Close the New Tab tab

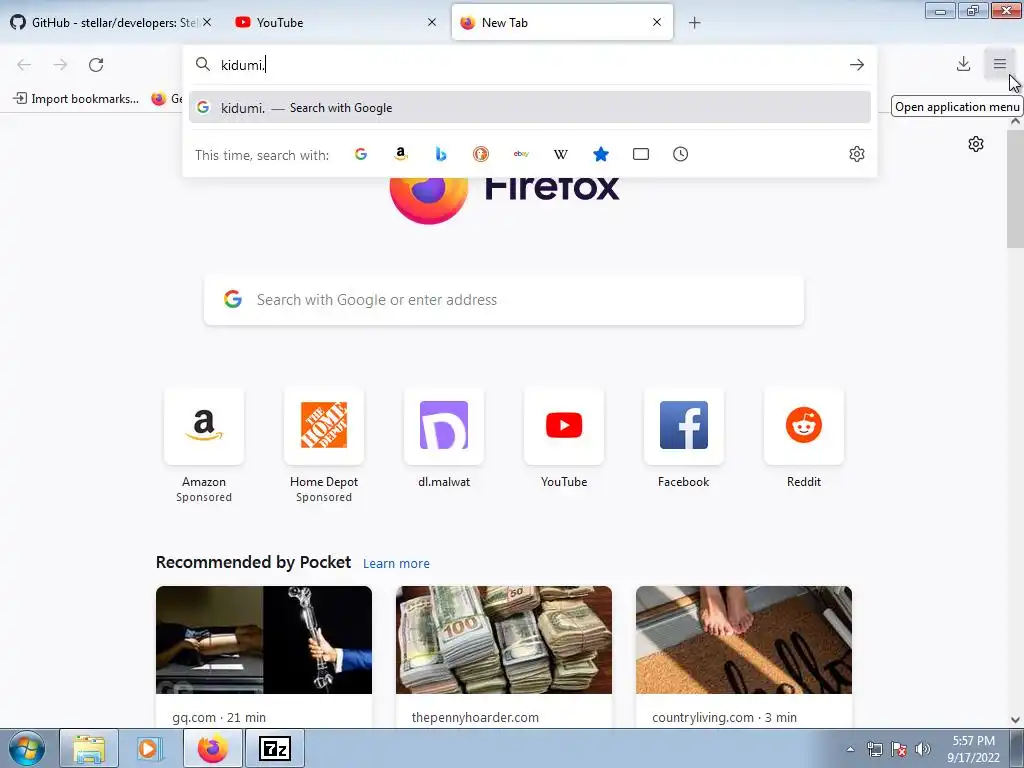click(657, 22)
